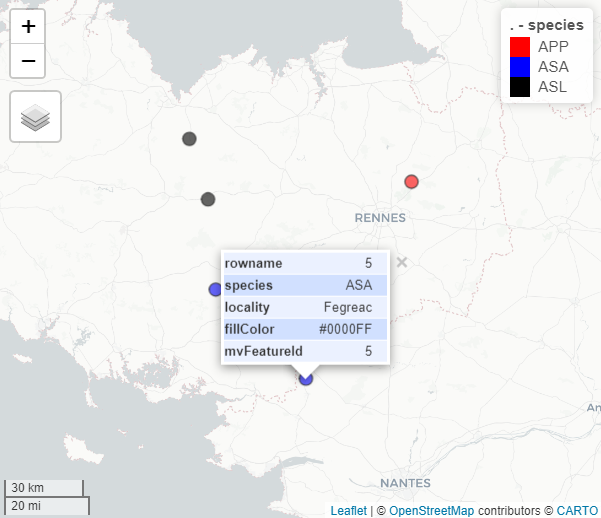Open the Leaflet attribution link

point(348,510)
